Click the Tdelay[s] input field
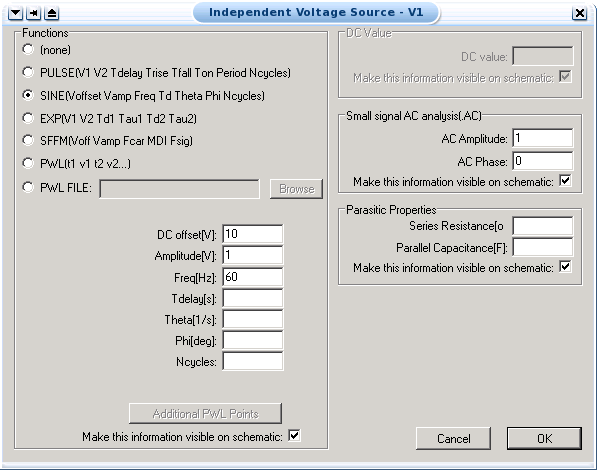 [253, 298]
